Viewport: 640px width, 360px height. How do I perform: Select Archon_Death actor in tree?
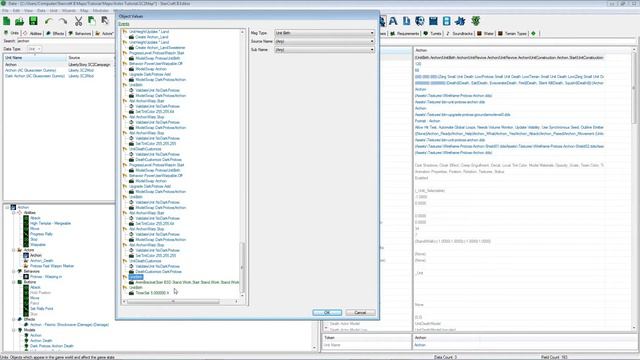pos(42,260)
